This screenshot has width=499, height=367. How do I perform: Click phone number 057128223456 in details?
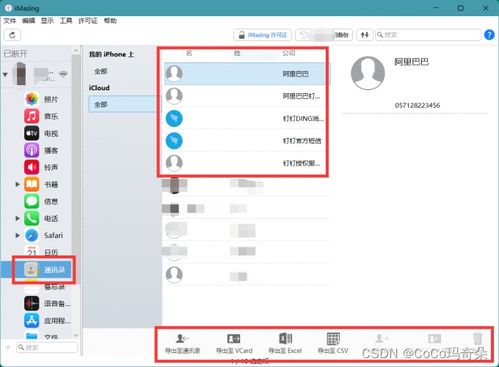click(417, 105)
